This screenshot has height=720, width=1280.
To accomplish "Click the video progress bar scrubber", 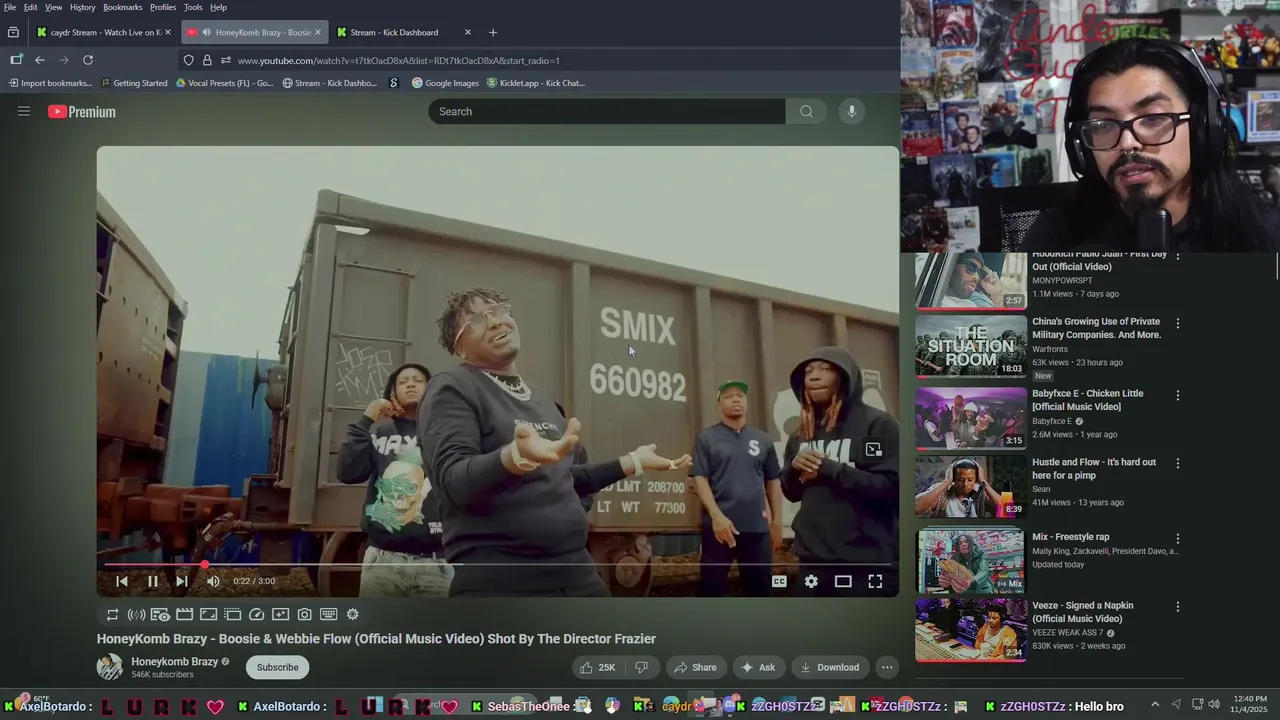I will pos(204,565).
